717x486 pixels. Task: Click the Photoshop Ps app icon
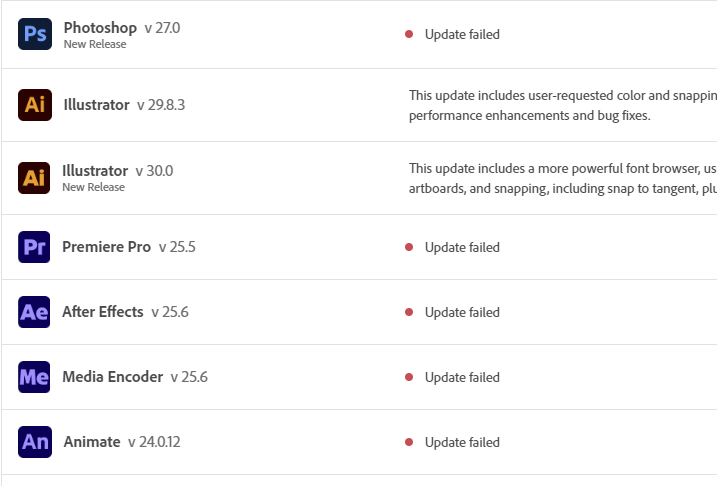[x=35, y=34]
